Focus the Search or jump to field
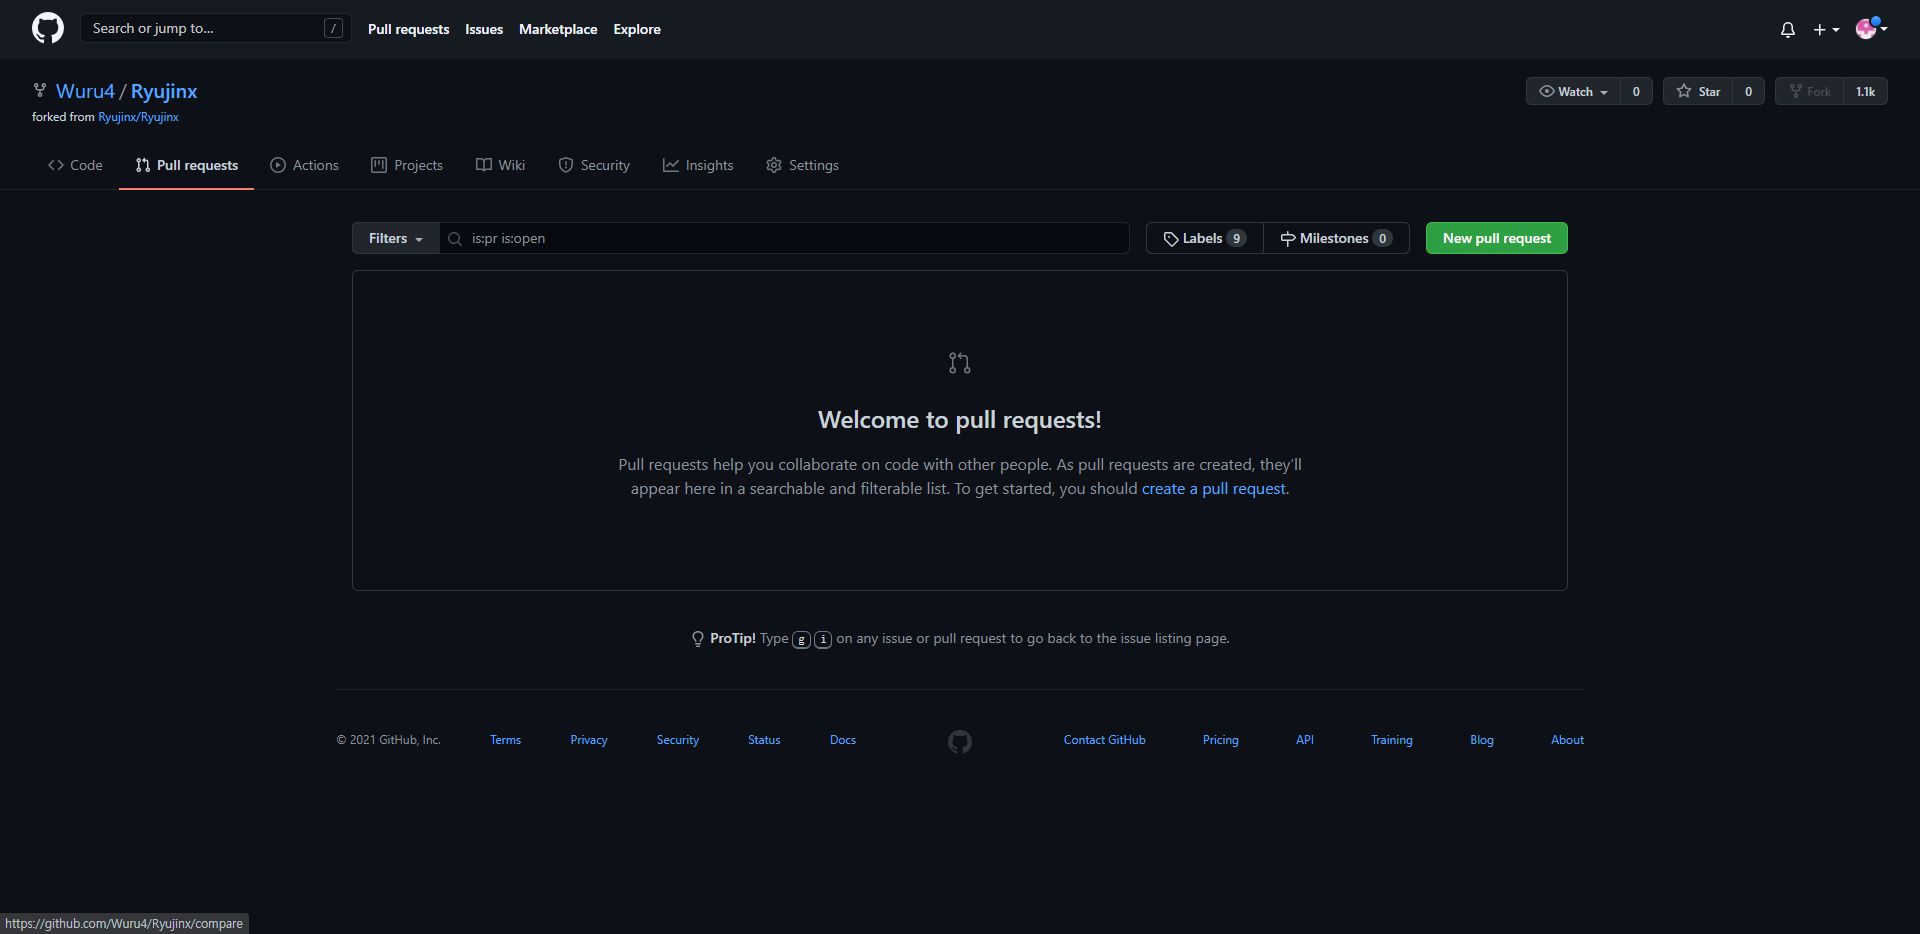Viewport: 1920px width, 934px height. tap(216, 28)
